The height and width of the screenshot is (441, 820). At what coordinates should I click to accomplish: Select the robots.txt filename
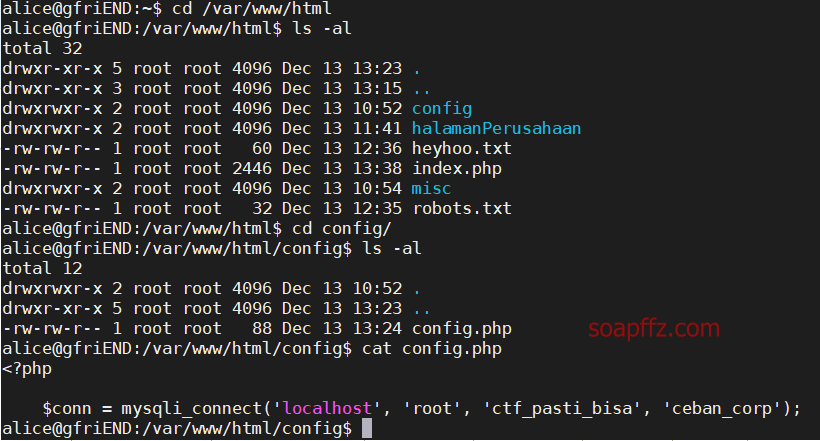[462, 208]
